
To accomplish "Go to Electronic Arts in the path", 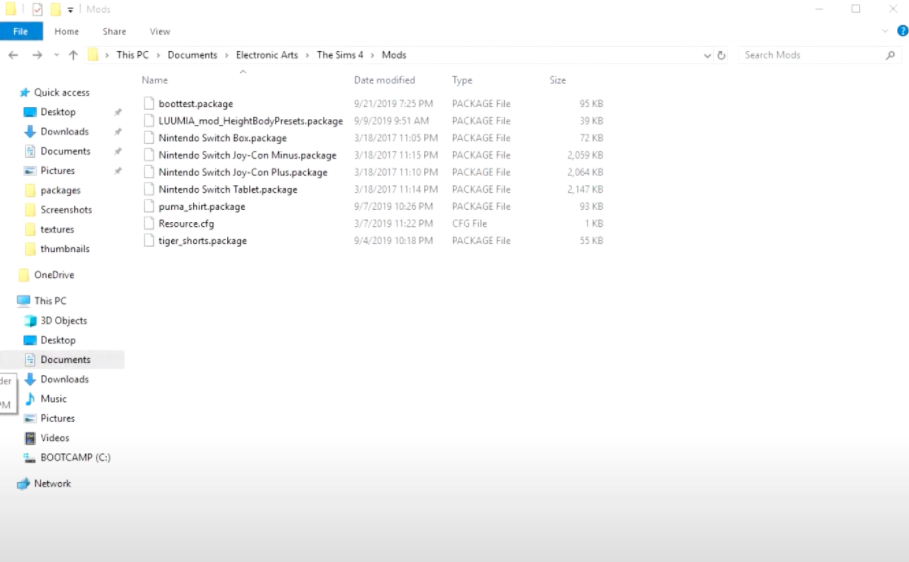I will pos(266,55).
